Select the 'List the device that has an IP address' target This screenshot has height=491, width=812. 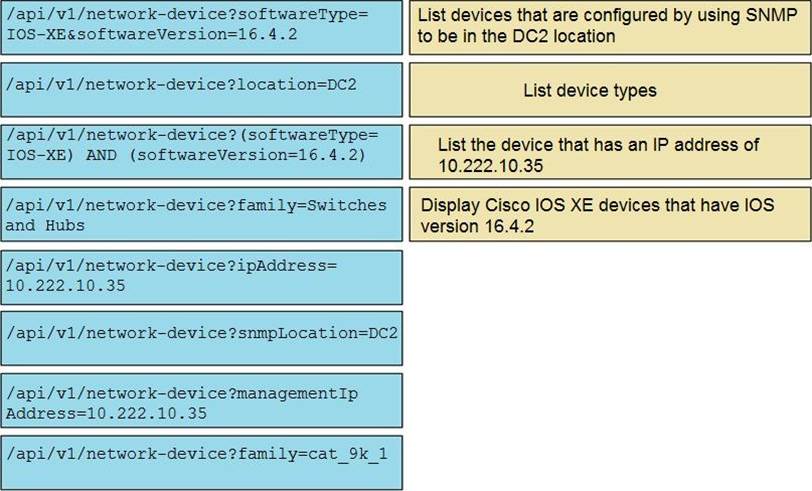point(610,152)
